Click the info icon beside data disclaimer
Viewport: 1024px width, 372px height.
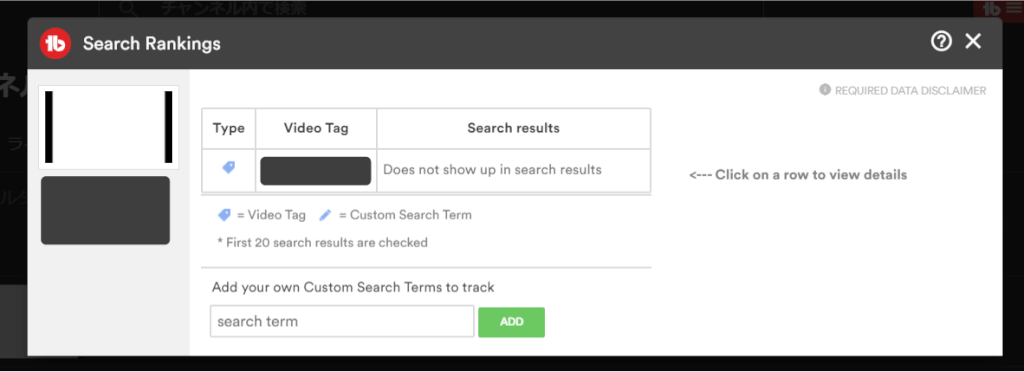click(825, 89)
